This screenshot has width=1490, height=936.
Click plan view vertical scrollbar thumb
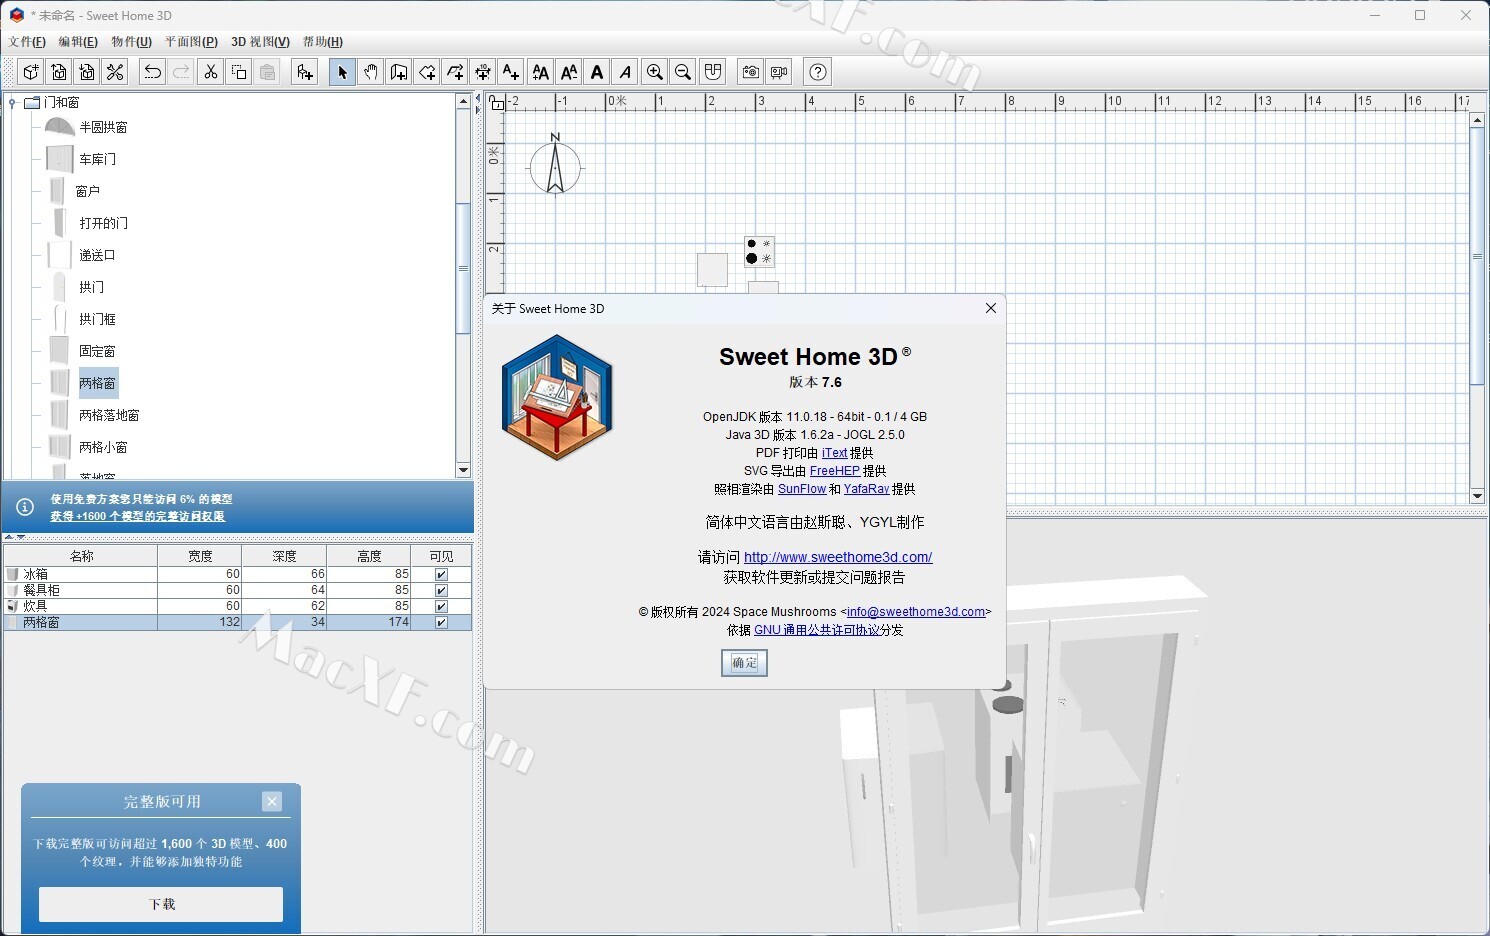tap(1477, 257)
